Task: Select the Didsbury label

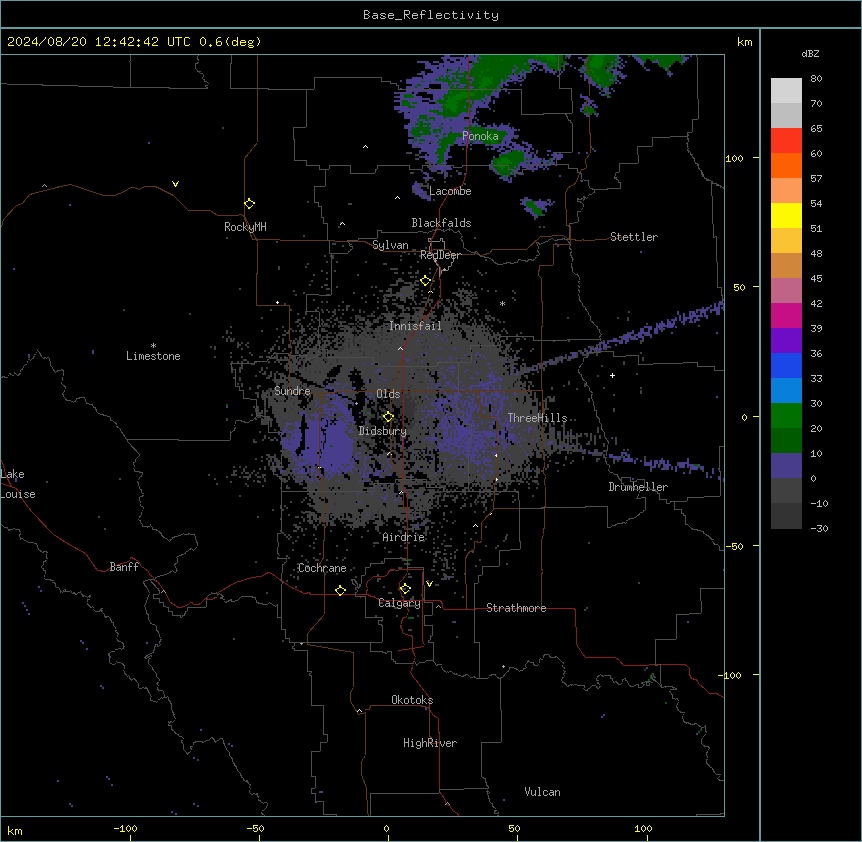Action: 383,431
